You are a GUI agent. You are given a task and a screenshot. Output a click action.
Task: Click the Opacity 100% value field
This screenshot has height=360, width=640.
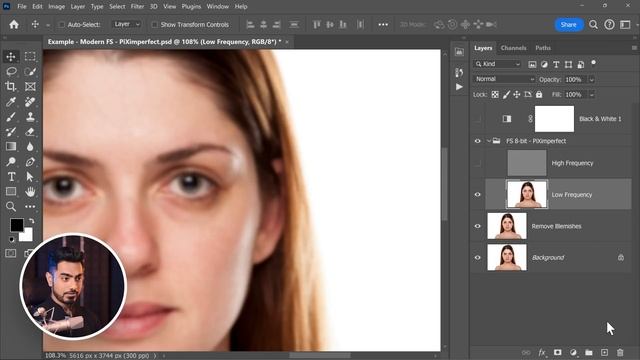coord(576,80)
